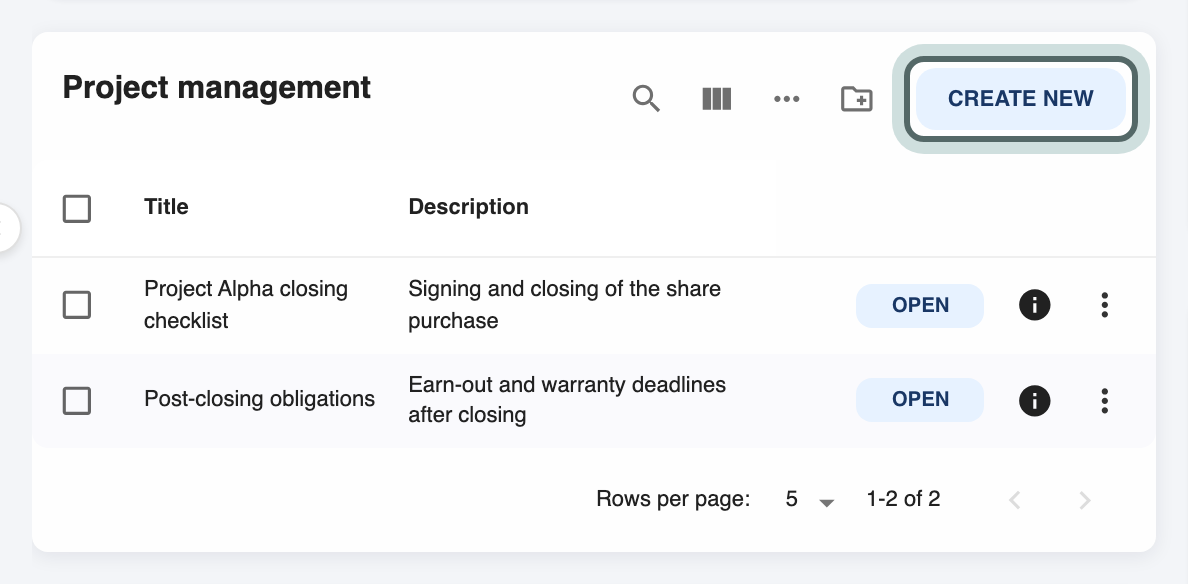Toggle the select-all checkbox in header

click(x=77, y=208)
